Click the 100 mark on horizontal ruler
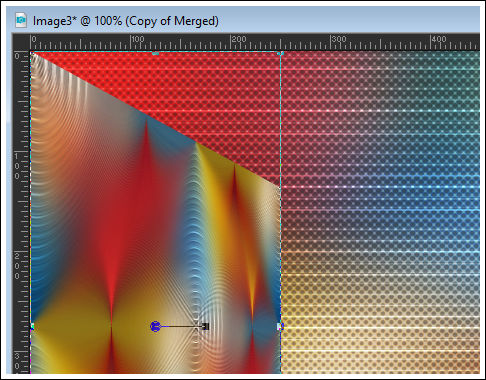The width and height of the screenshot is (486, 380). [138, 39]
